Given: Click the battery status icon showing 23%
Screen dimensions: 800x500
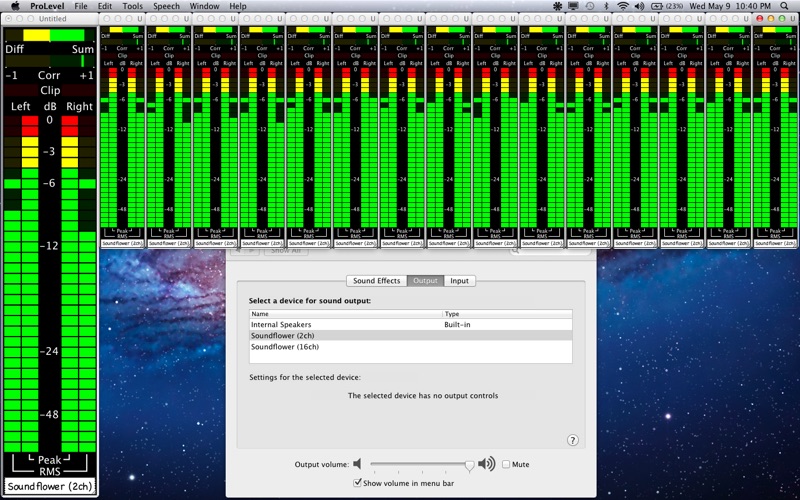Looking at the screenshot, I should (666, 6).
